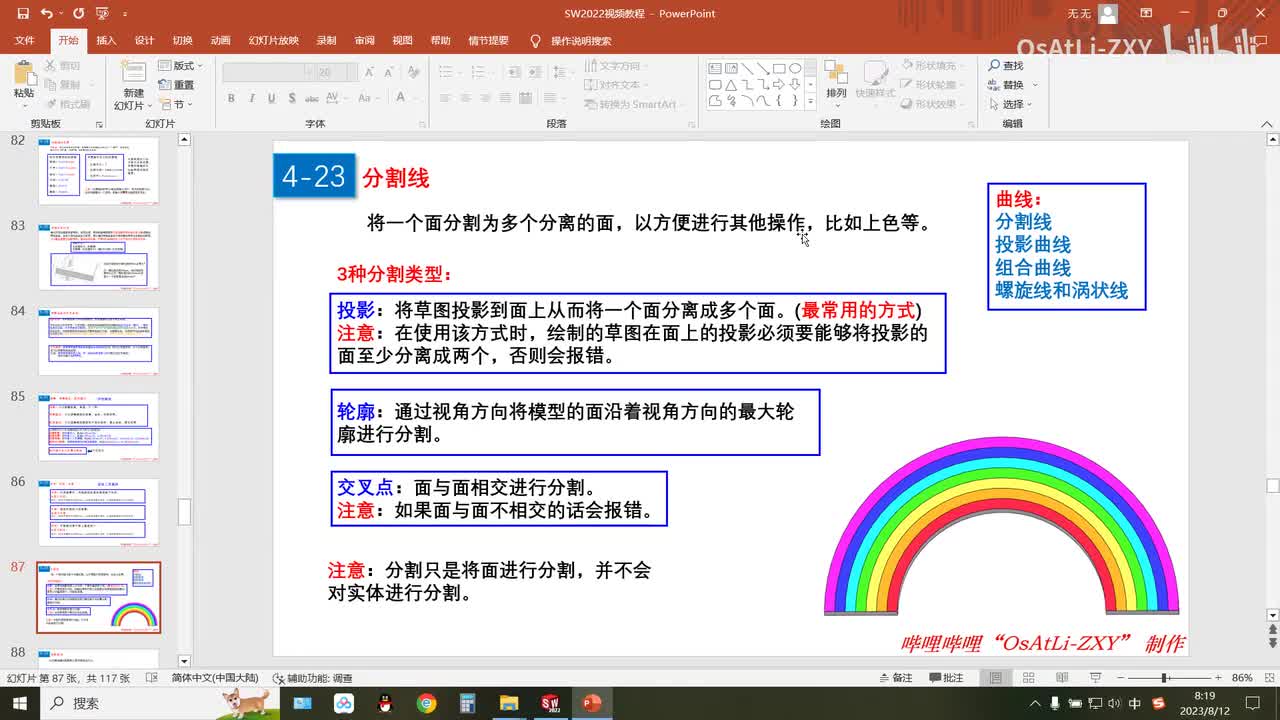The image size is (1280, 720).
Task: Open View (视图) tab
Action: pos(403,41)
